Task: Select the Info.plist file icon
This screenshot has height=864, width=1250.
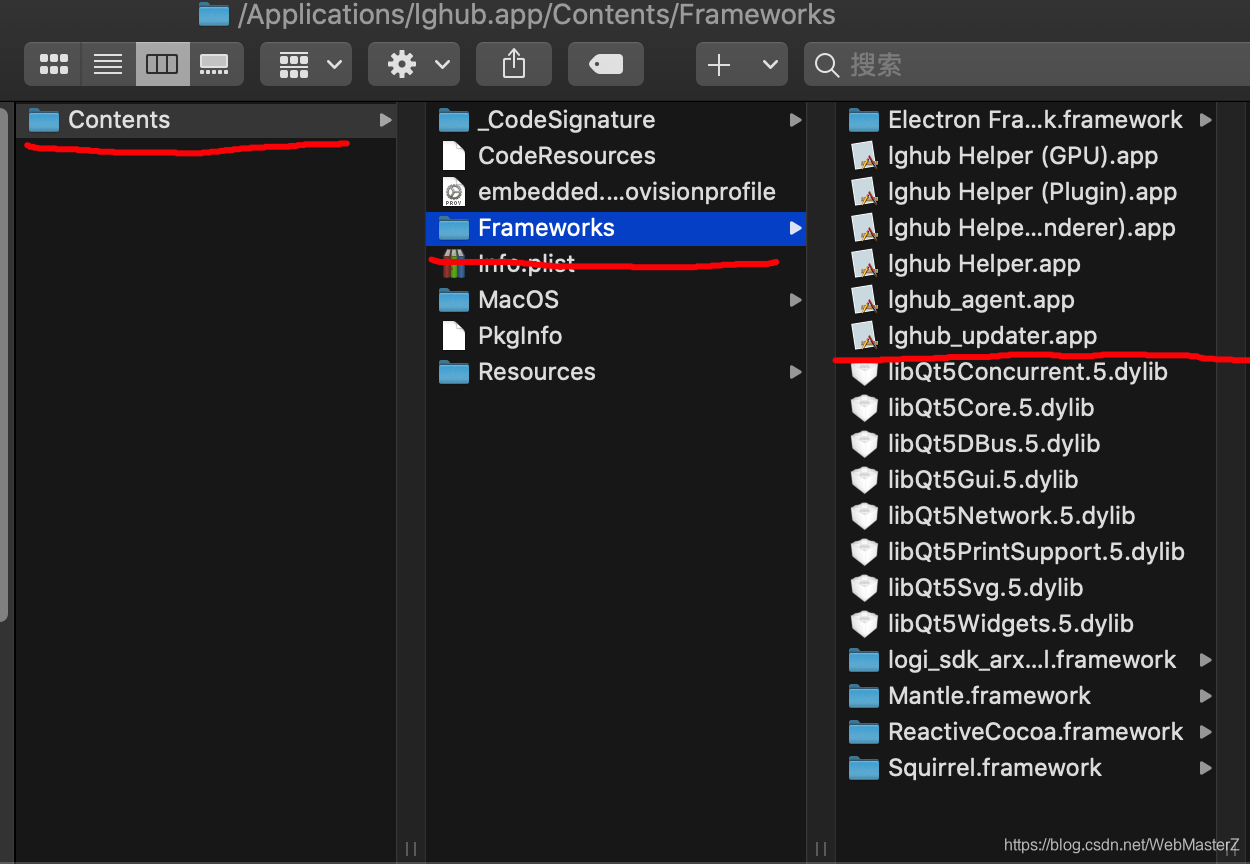Action: tap(454, 264)
